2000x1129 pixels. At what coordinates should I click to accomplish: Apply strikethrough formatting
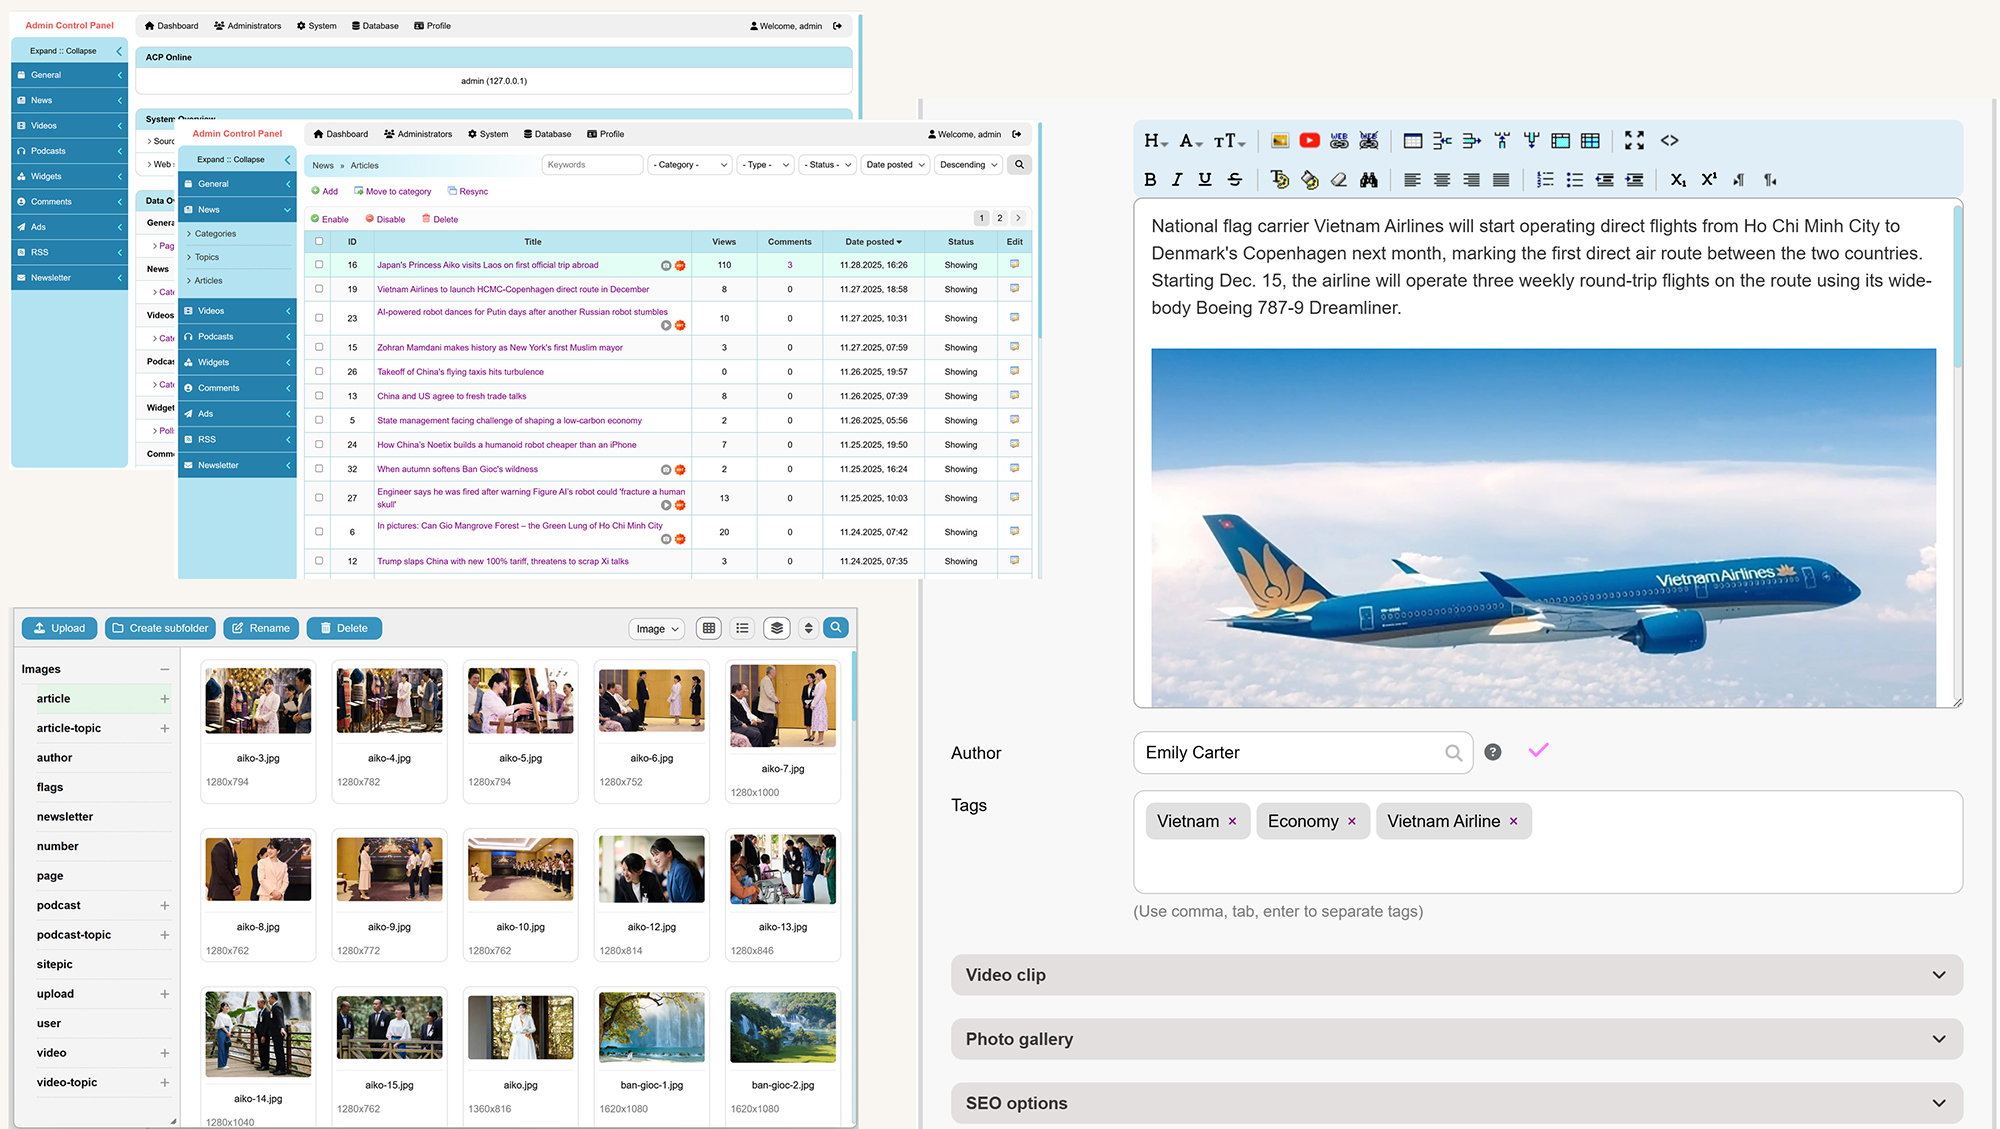pyautogui.click(x=1235, y=180)
